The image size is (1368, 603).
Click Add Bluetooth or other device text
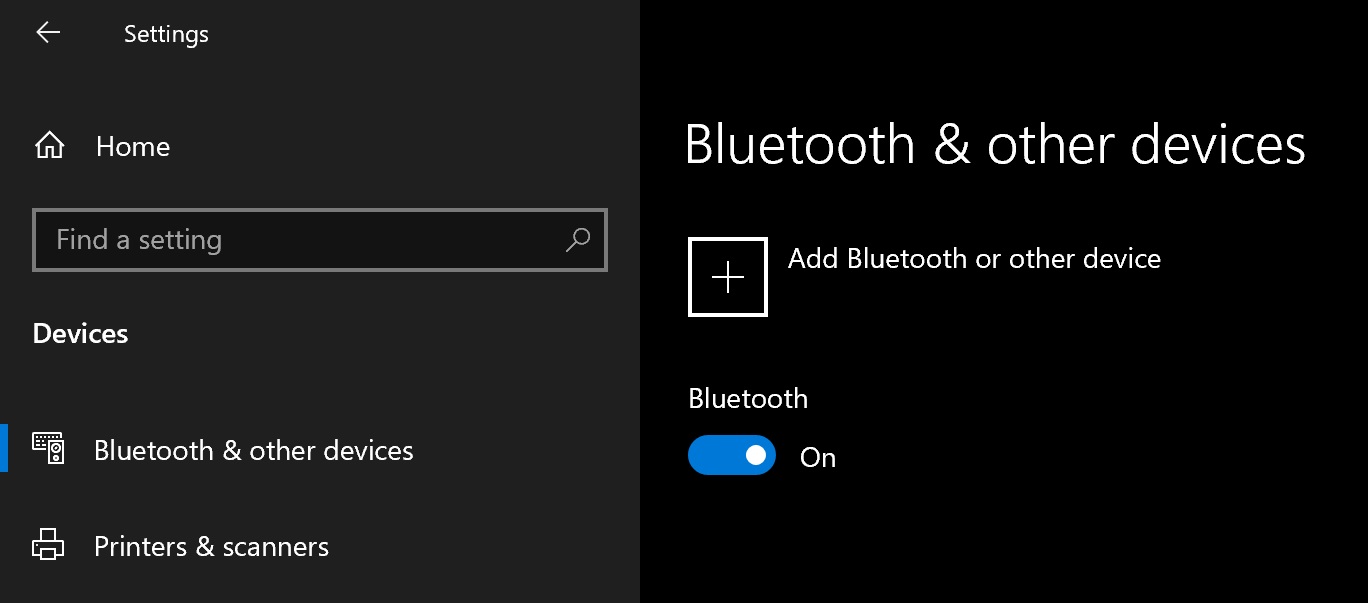pyautogui.click(x=974, y=259)
